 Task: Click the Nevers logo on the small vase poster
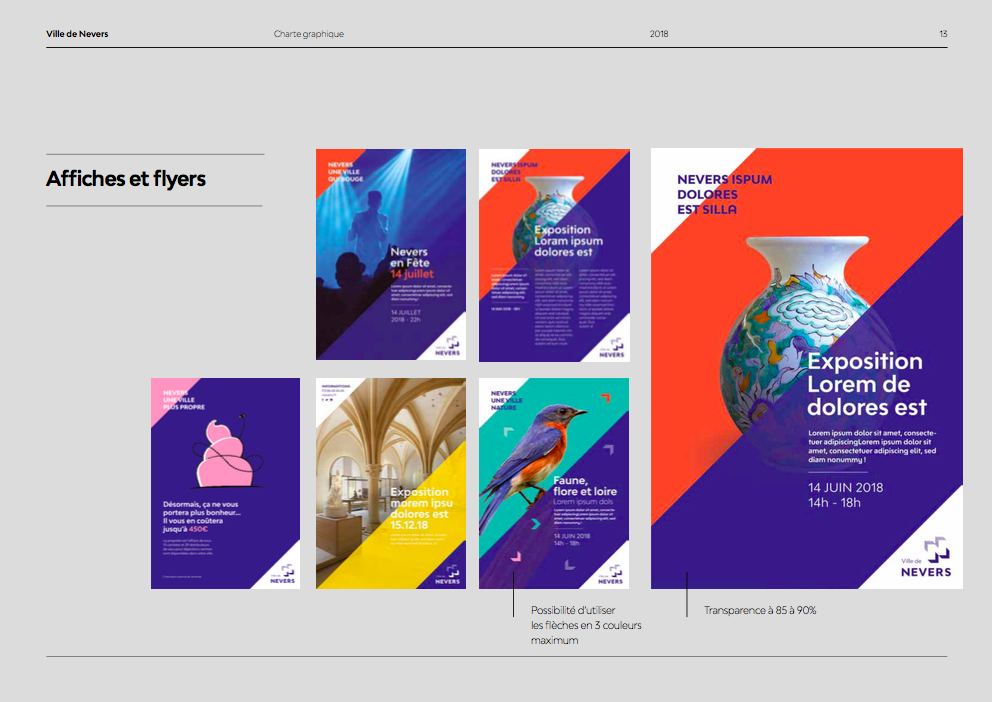coord(610,348)
